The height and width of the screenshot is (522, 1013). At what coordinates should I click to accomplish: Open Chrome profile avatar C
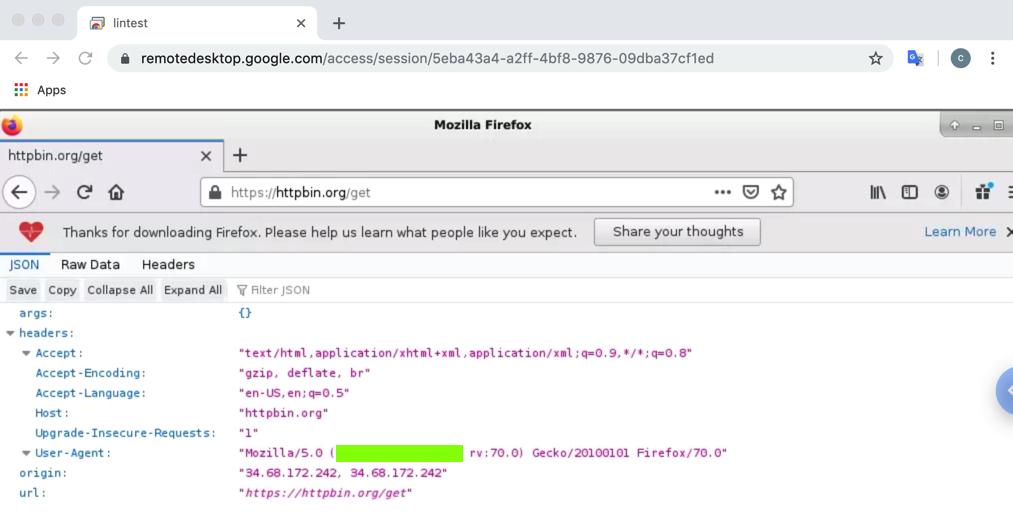pyautogui.click(x=961, y=58)
